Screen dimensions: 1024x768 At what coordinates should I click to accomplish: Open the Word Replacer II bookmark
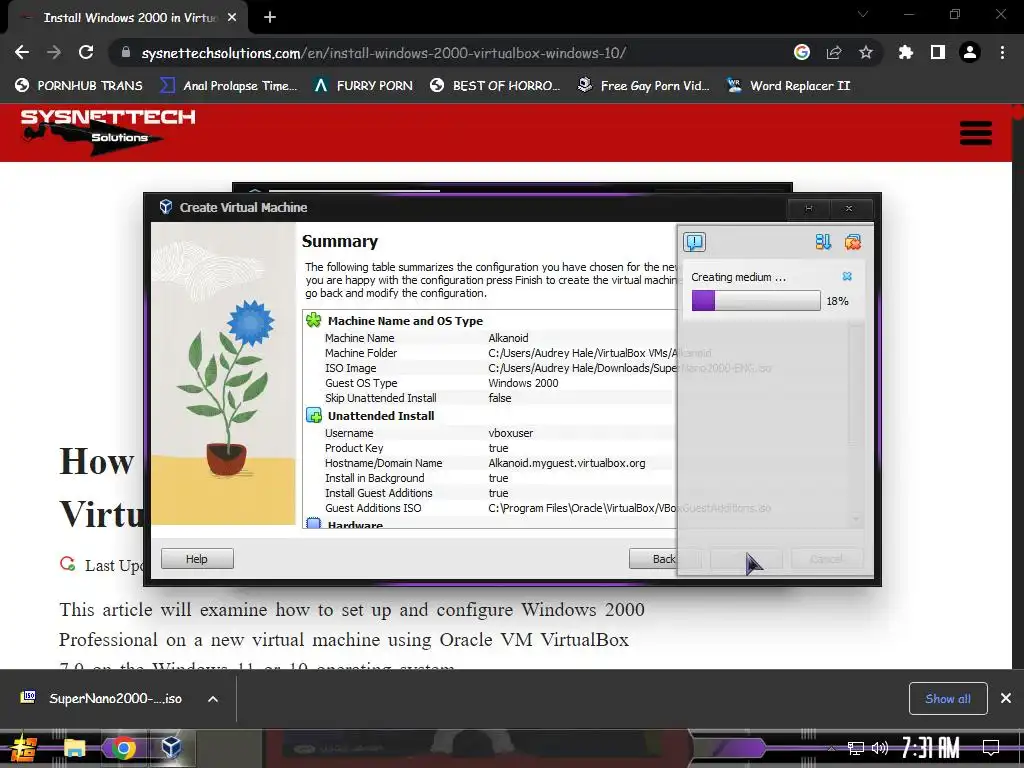pyautogui.click(x=788, y=86)
